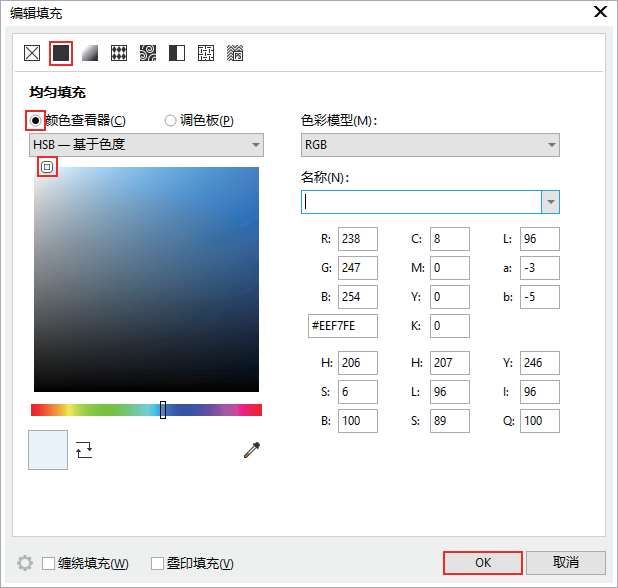Click the K value field
The height and width of the screenshot is (588, 618).
point(450,326)
